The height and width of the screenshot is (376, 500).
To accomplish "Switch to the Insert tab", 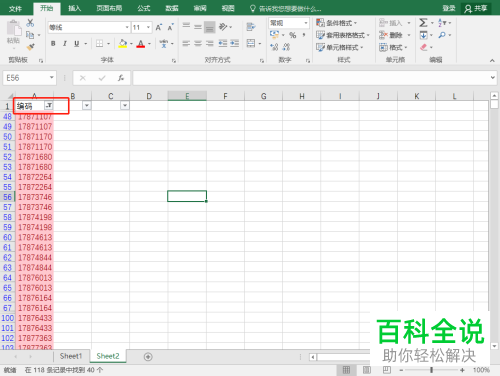I will coord(74,8).
